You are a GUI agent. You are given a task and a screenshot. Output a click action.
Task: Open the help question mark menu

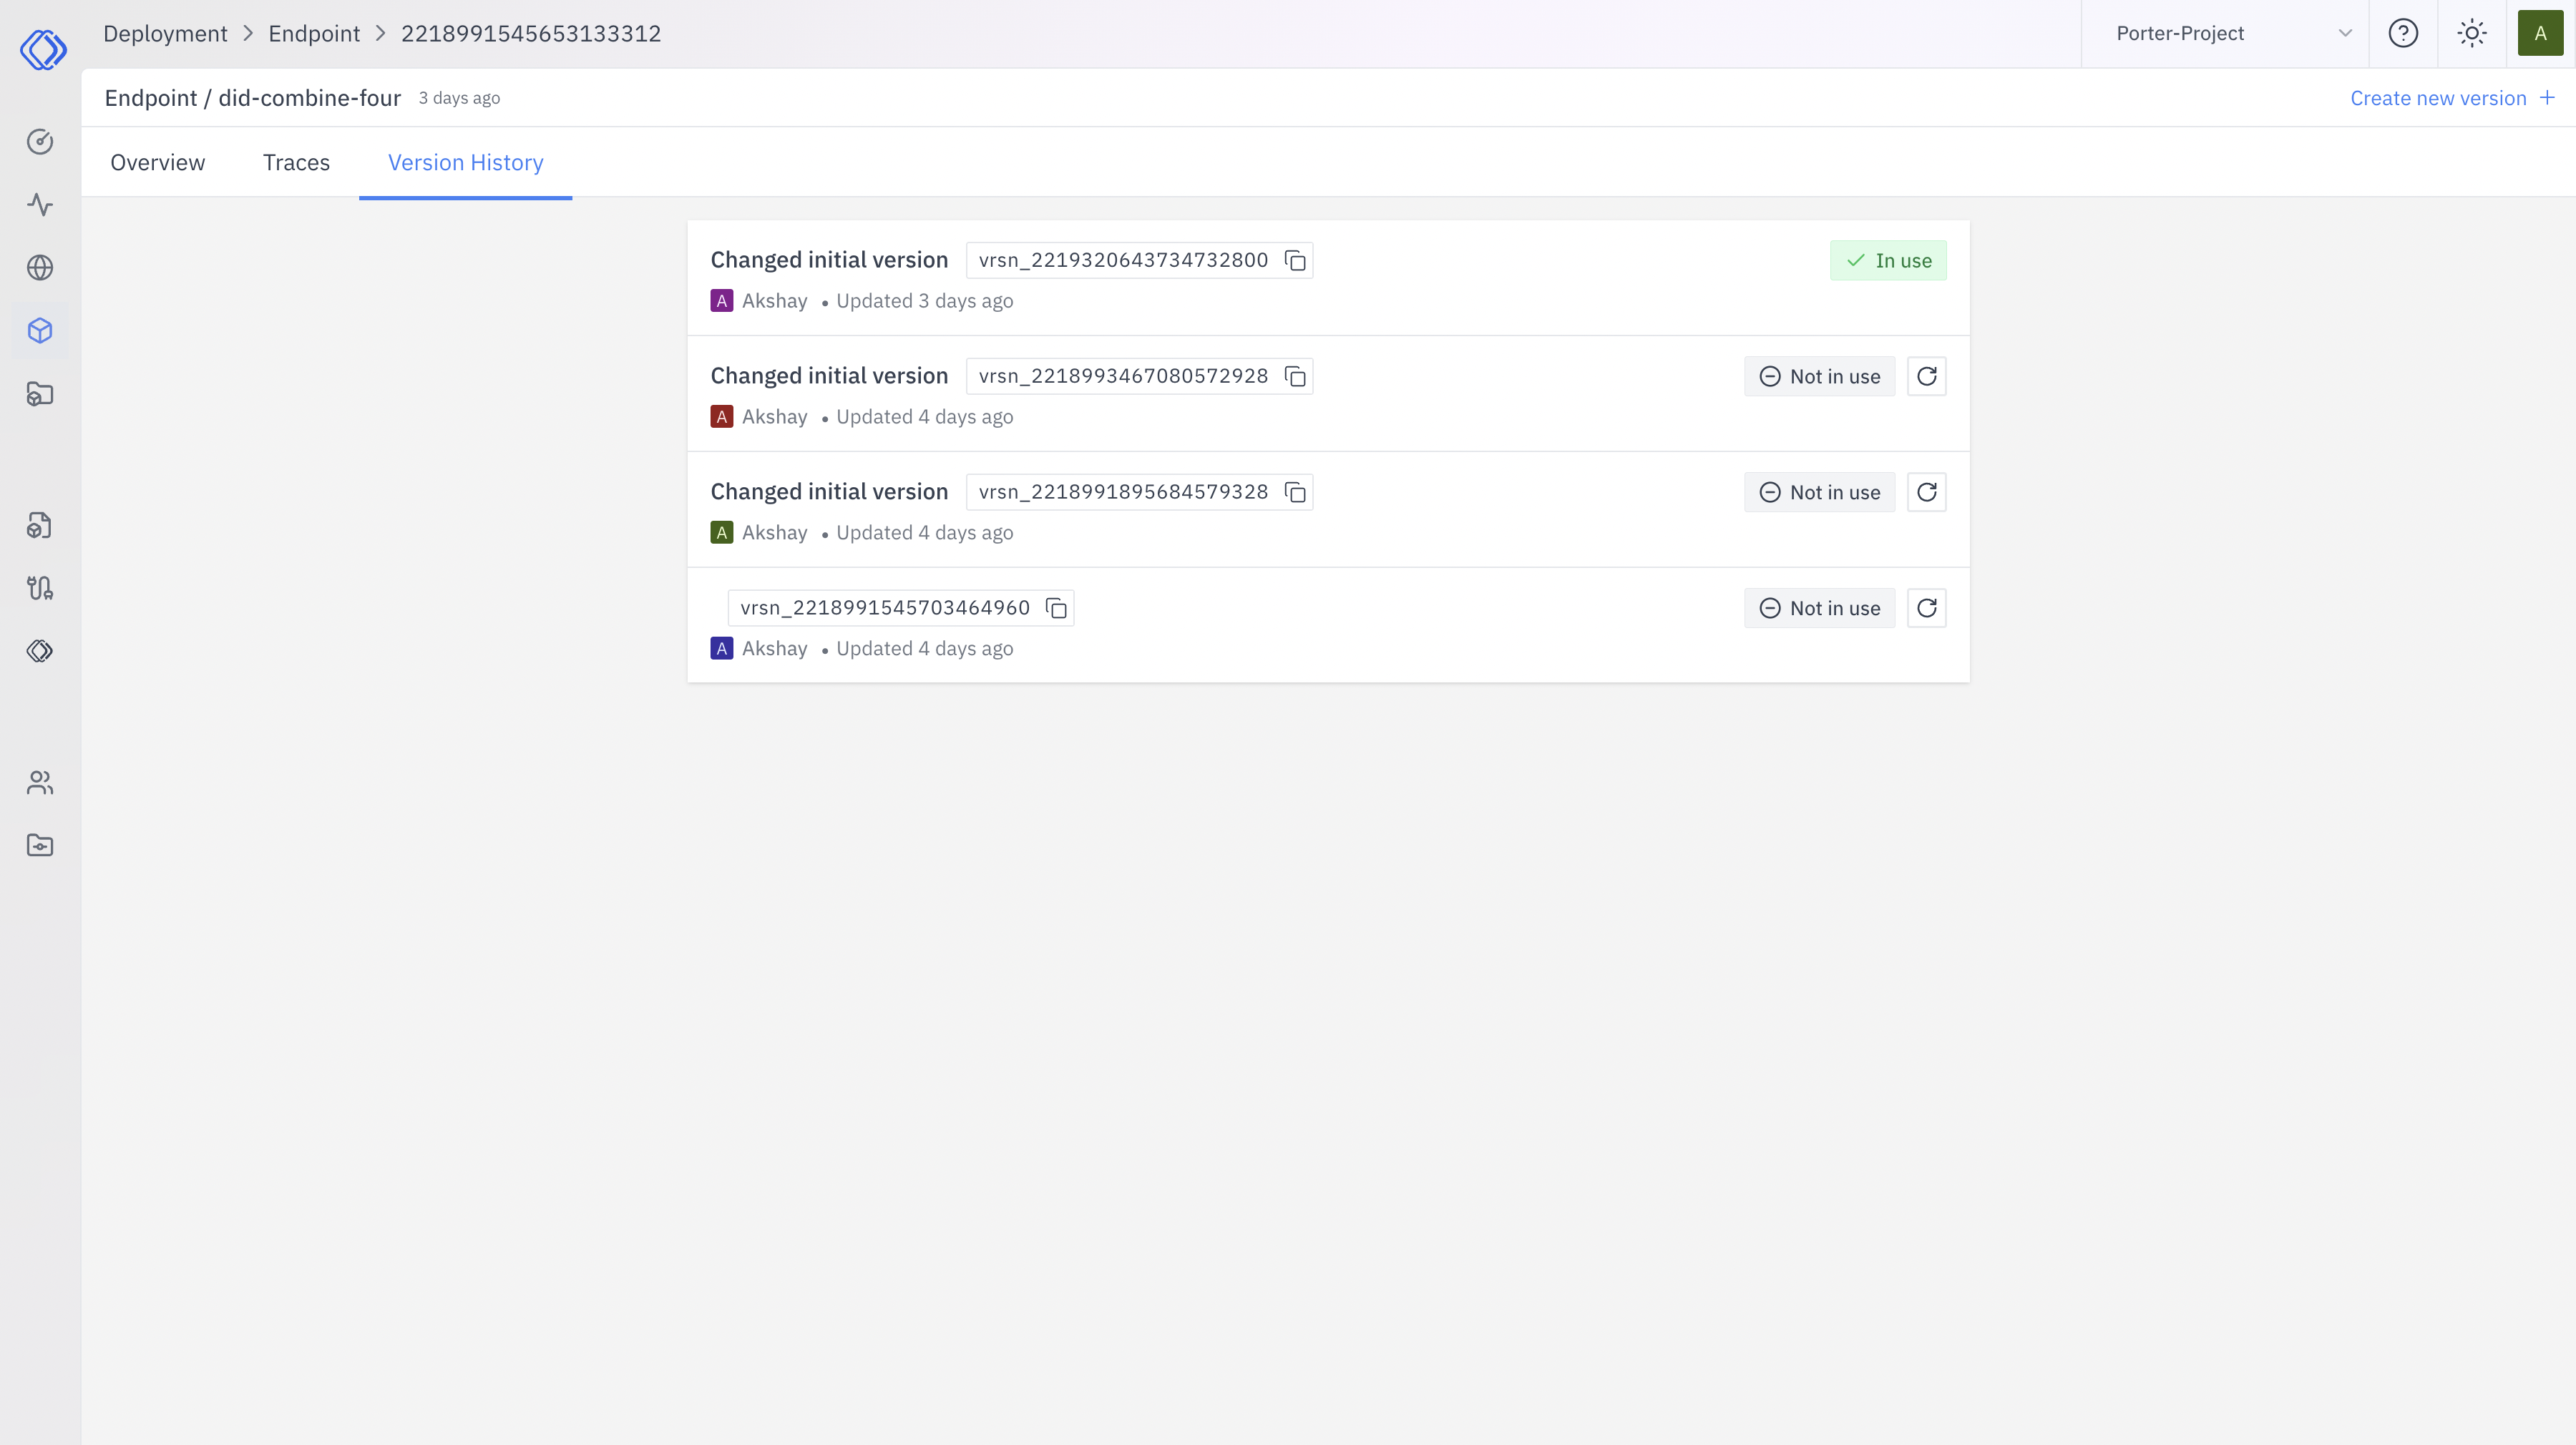pyautogui.click(x=2403, y=33)
